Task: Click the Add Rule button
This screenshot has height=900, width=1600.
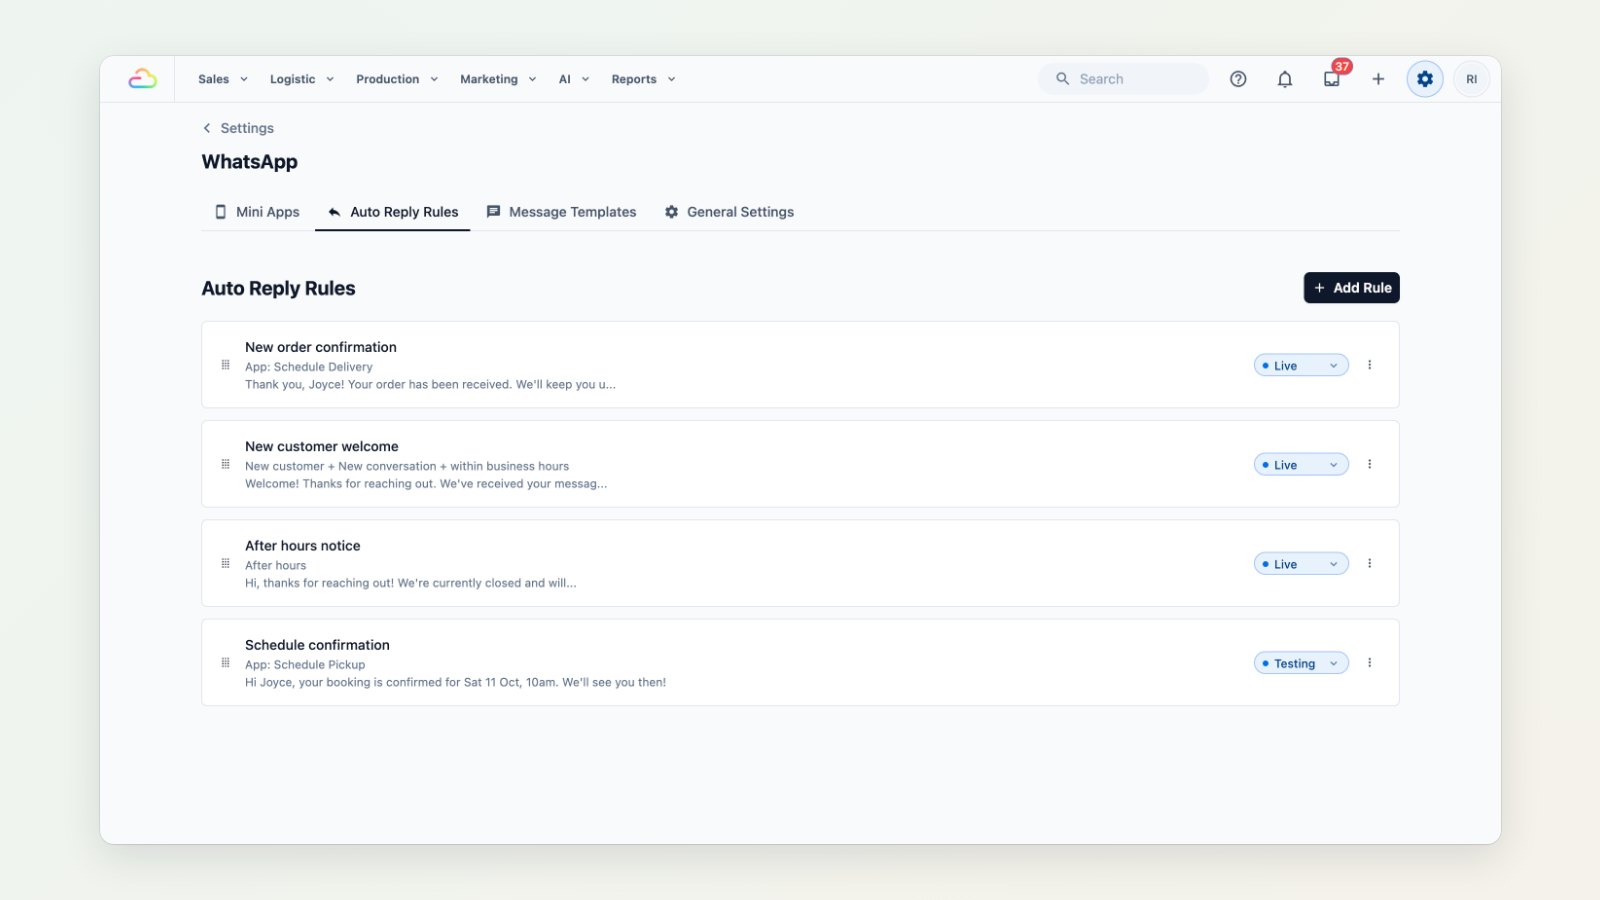Action: click(x=1351, y=288)
